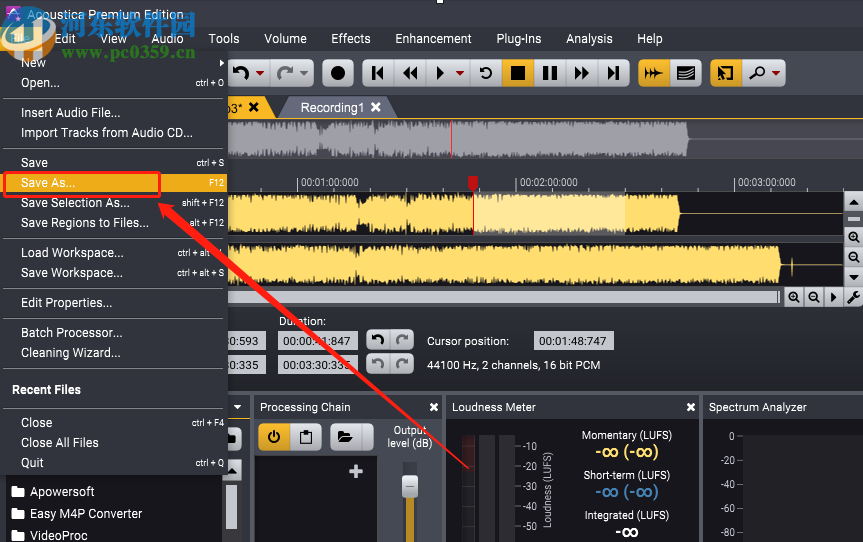
Task: Switch to waveform display mode
Action: tap(653, 73)
